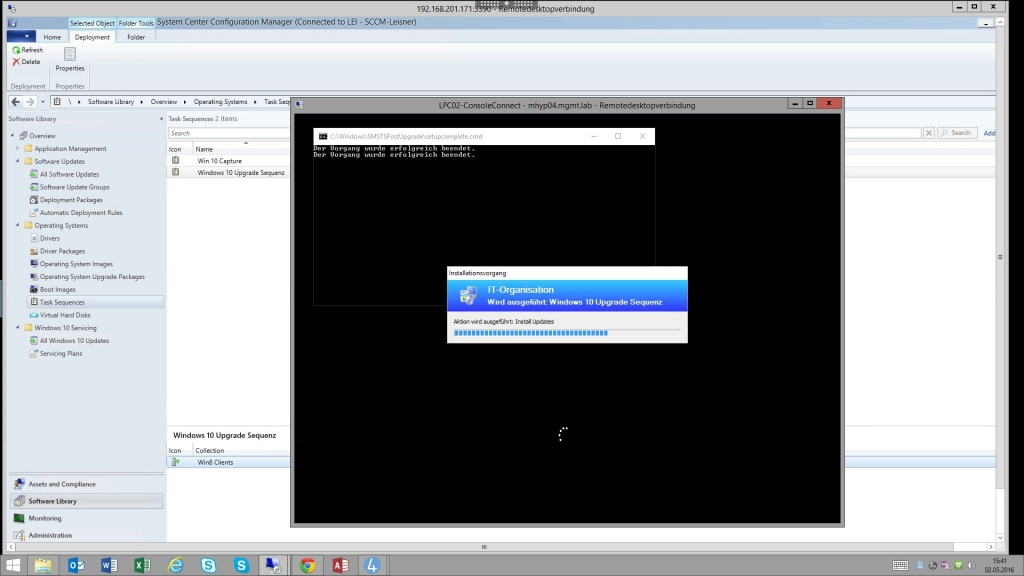Click Software Library in the breadcrumb
The height and width of the screenshot is (576, 1024).
click(x=110, y=102)
